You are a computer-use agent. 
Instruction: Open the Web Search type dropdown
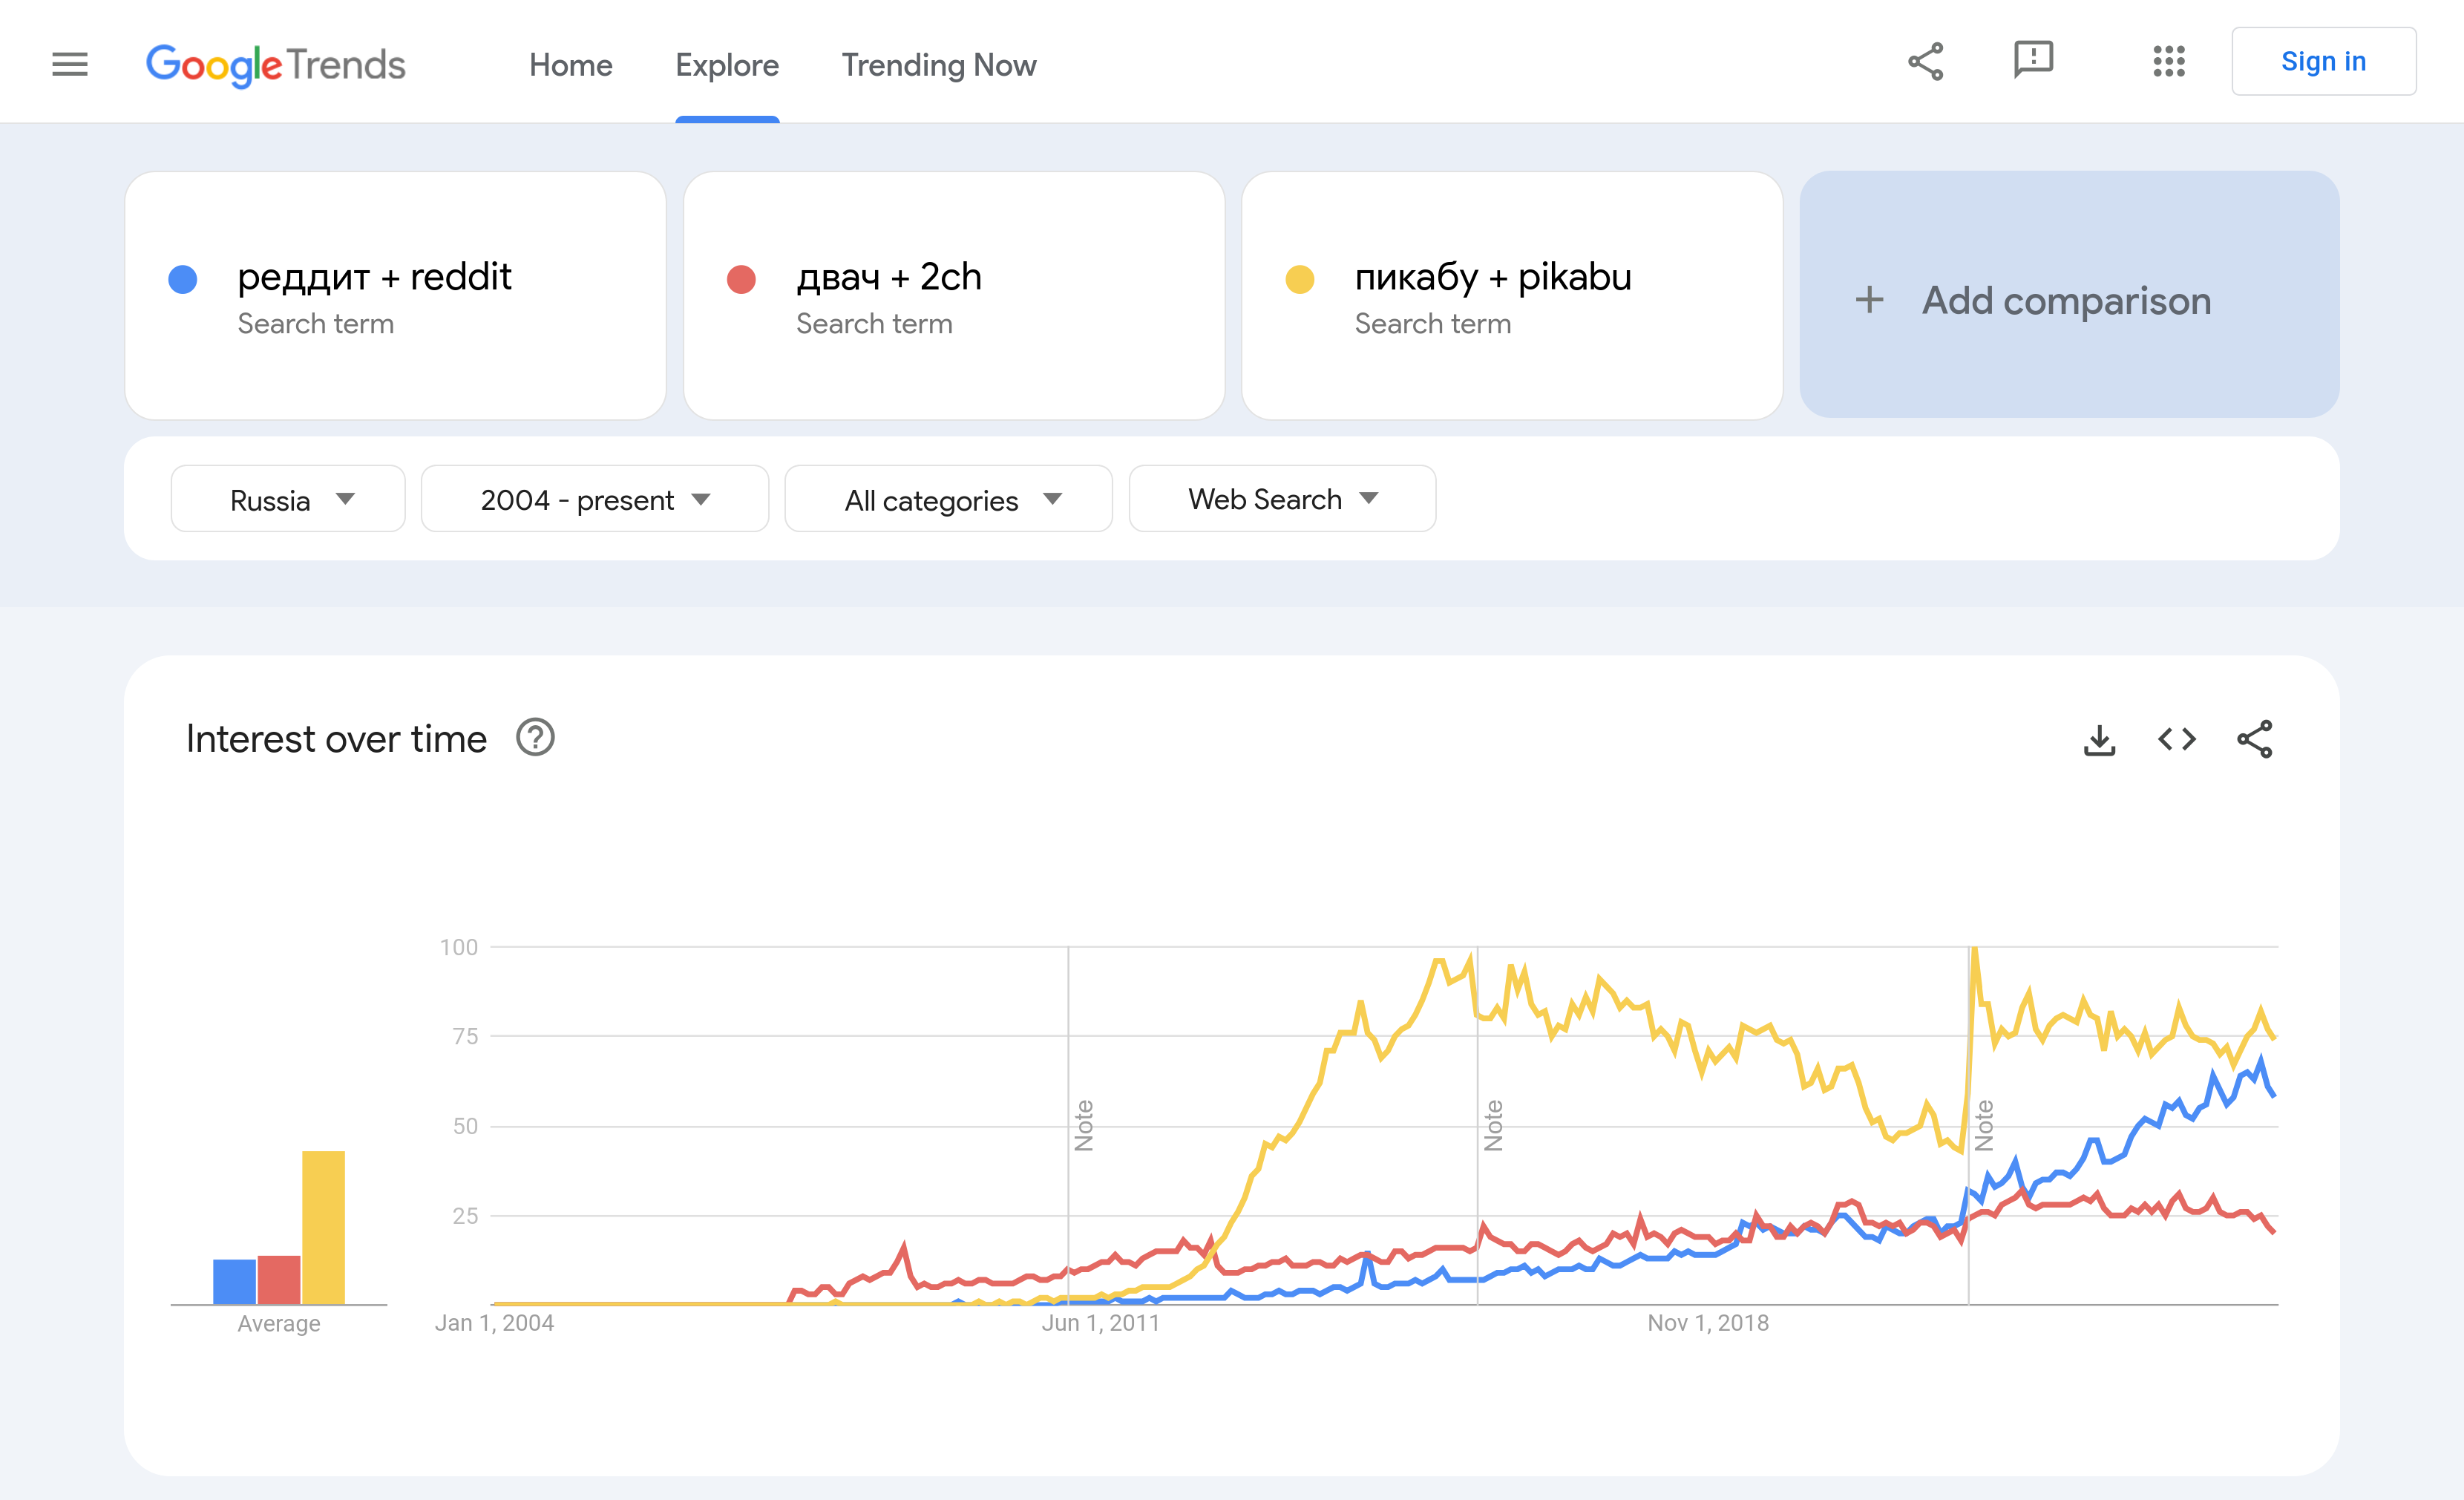click(x=1282, y=499)
